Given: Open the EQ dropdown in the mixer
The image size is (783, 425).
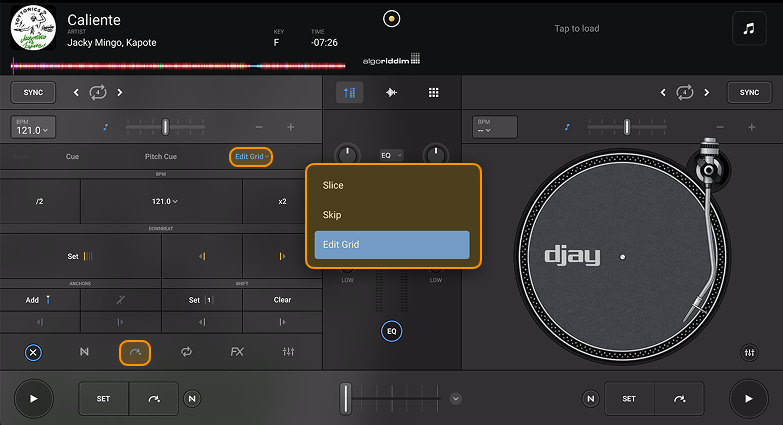Looking at the screenshot, I should (392, 155).
